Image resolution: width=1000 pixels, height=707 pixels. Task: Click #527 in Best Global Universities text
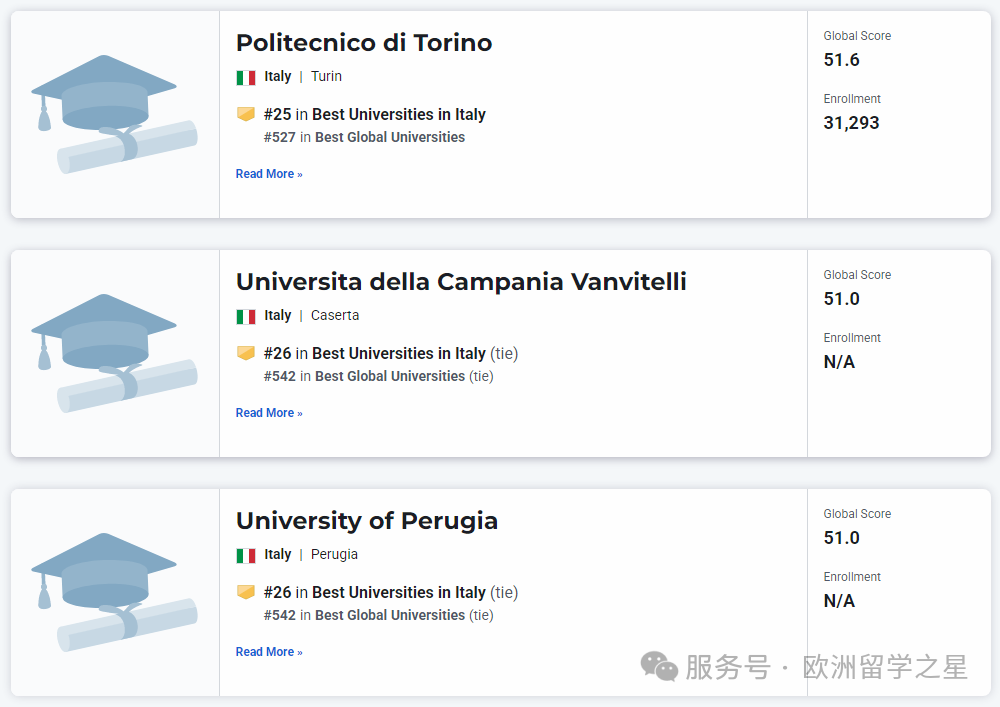click(x=364, y=137)
